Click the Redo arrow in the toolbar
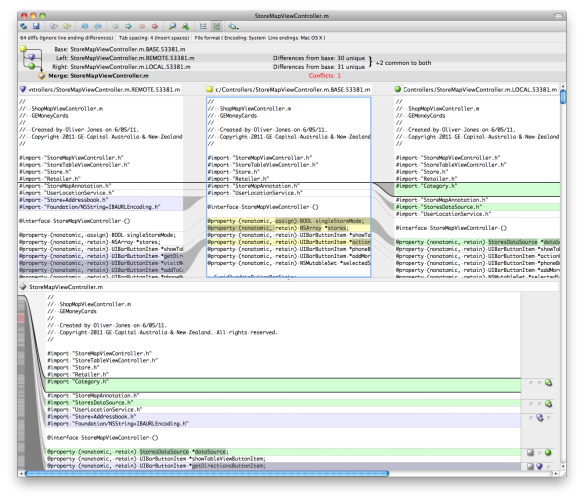The height and width of the screenshot is (501, 584). 98,26
